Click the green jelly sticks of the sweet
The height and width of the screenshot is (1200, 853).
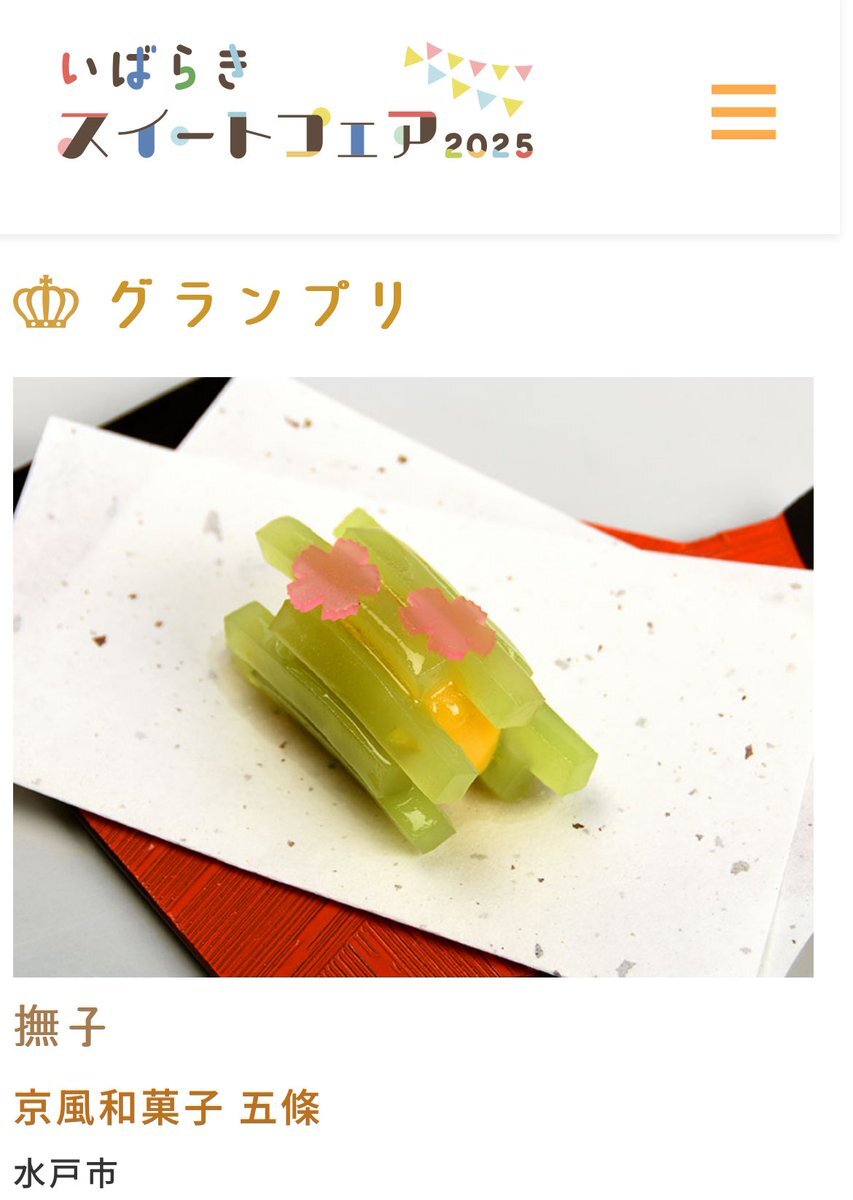410,680
